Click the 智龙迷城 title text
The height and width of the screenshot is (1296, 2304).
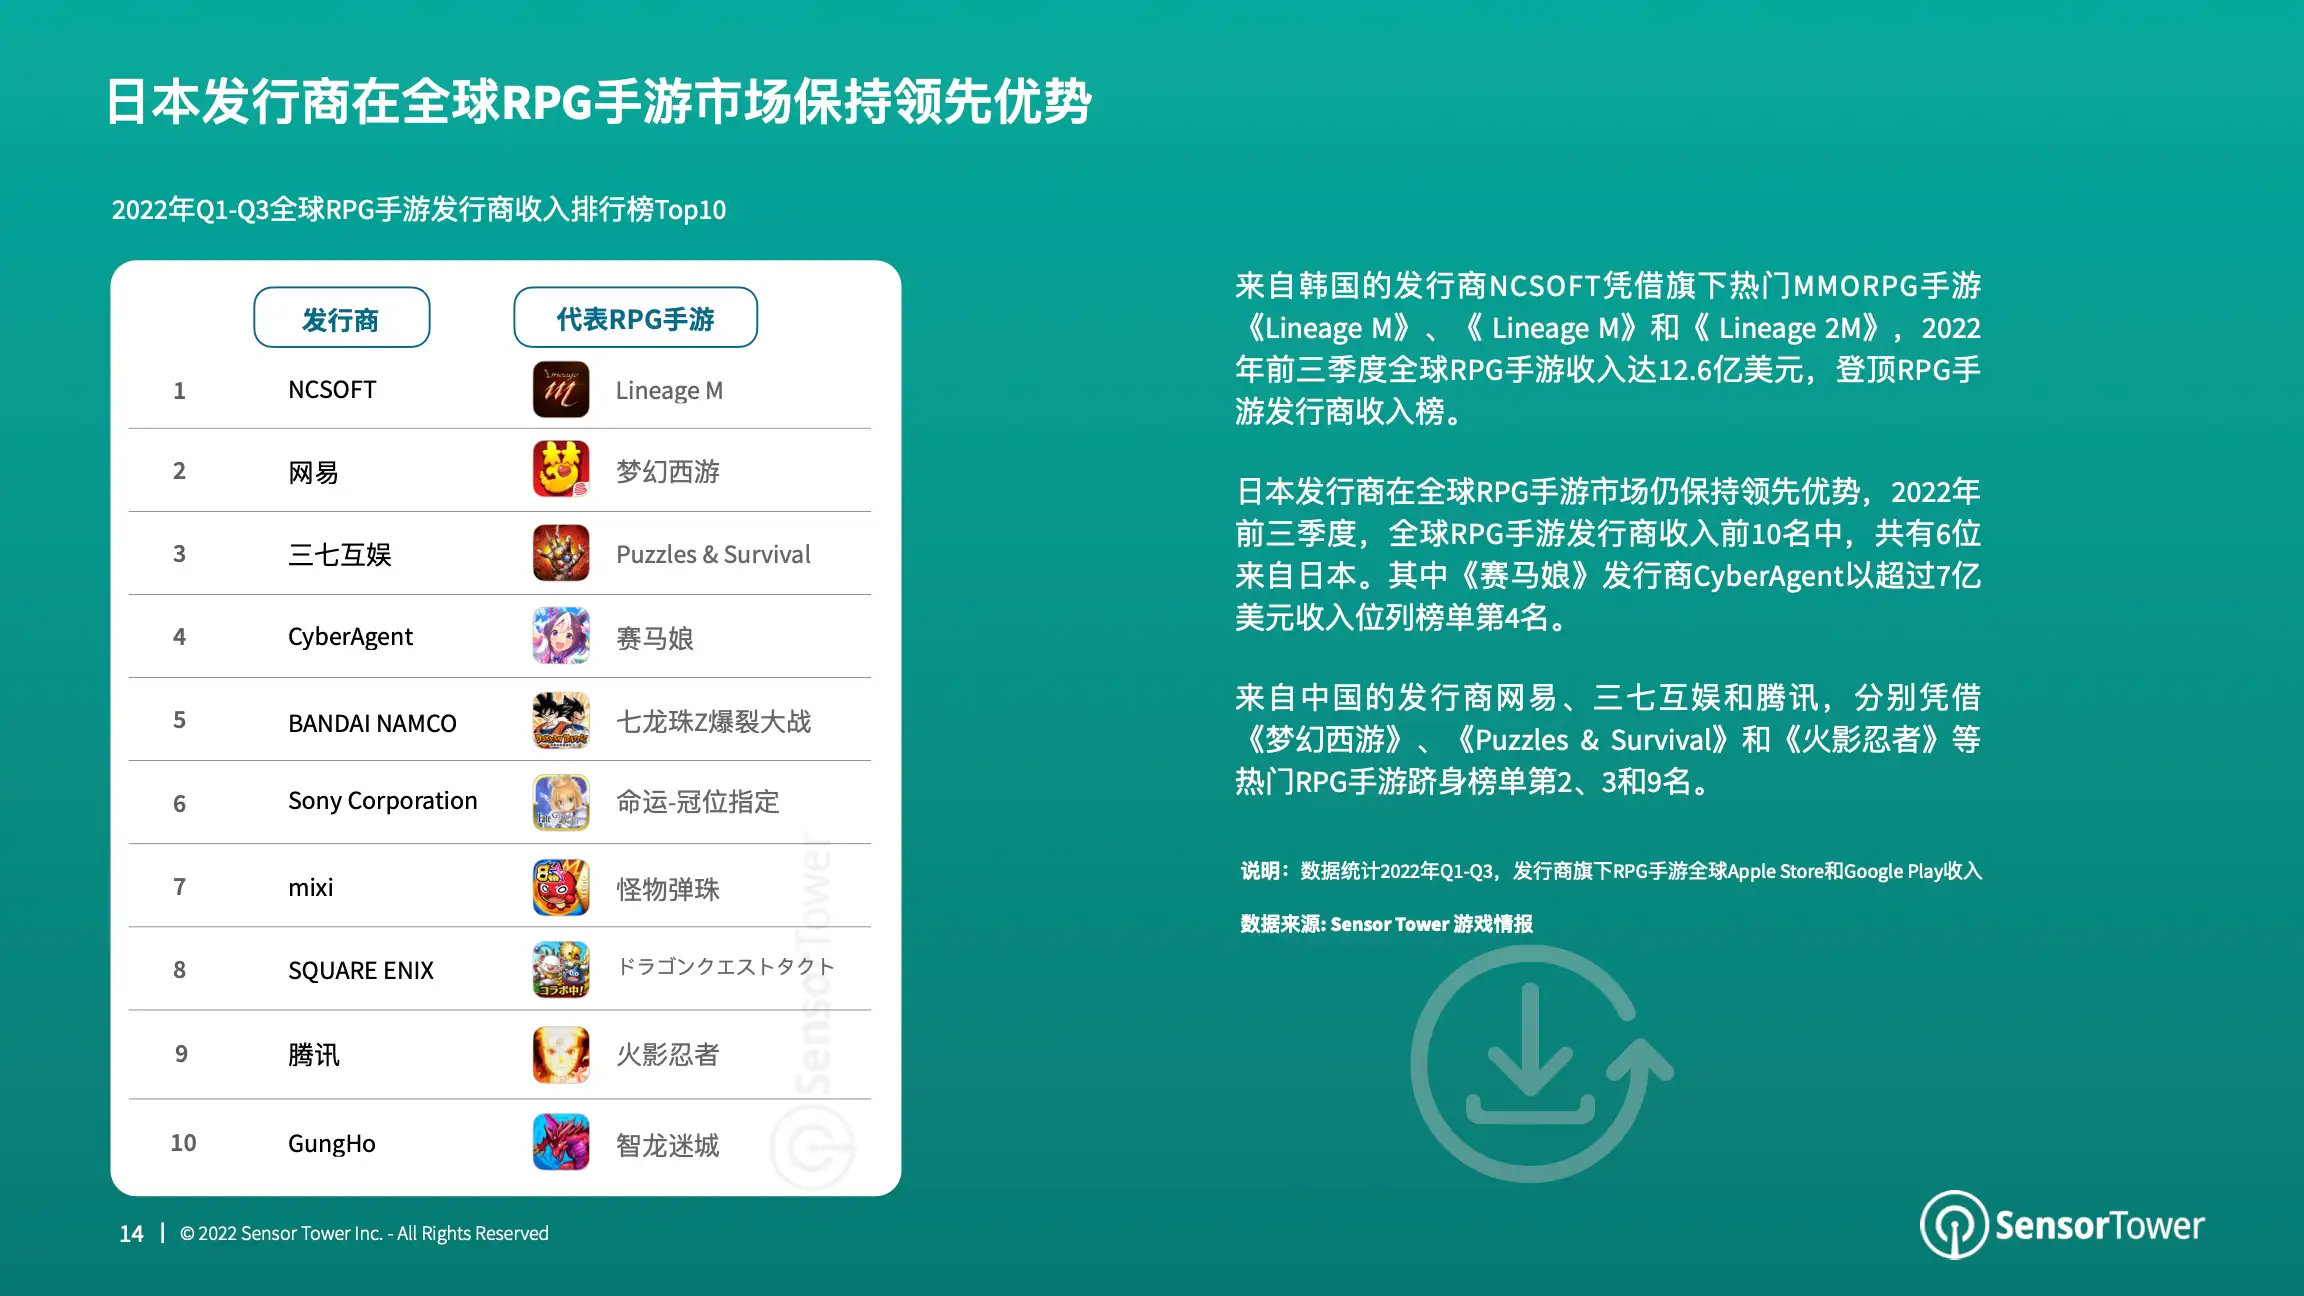pyautogui.click(x=668, y=1145)
